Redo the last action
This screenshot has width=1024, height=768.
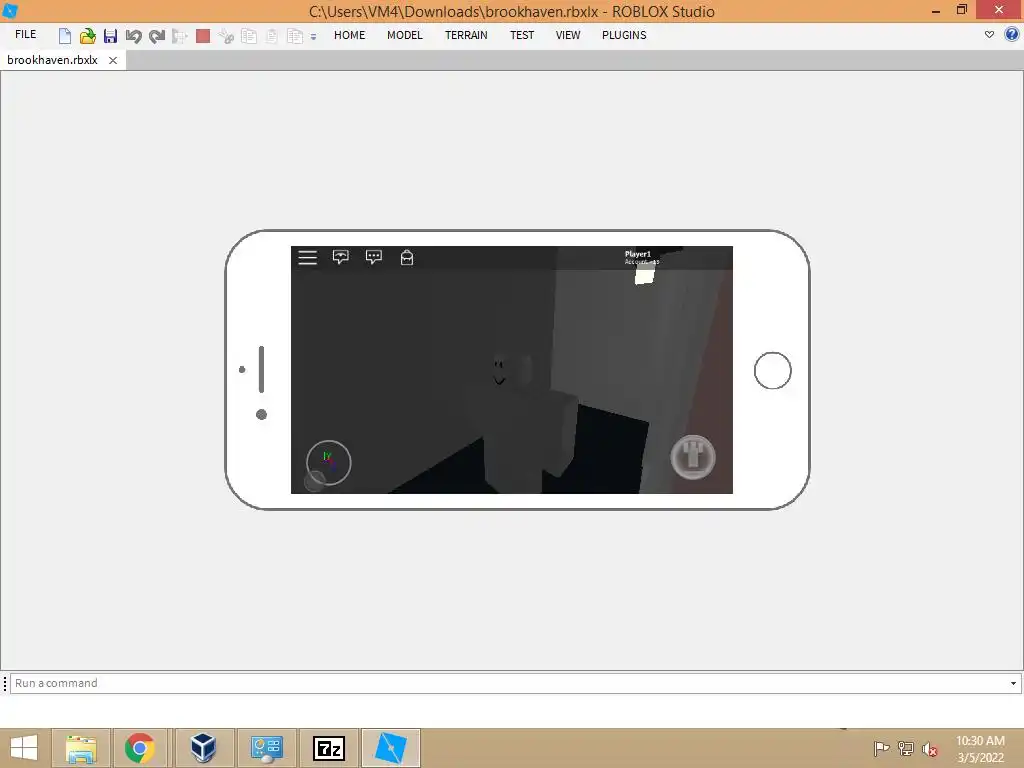coord(157,36)
